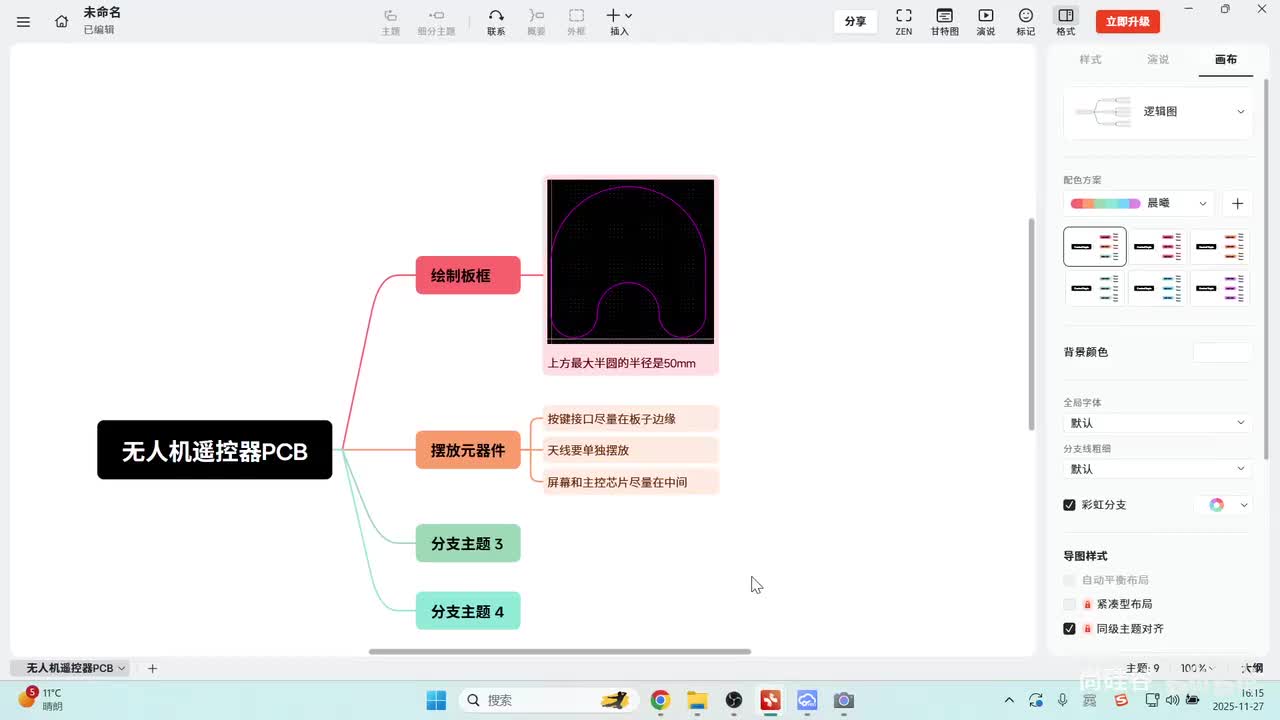Add a custom color scheme with plus

pos(1237,203)
